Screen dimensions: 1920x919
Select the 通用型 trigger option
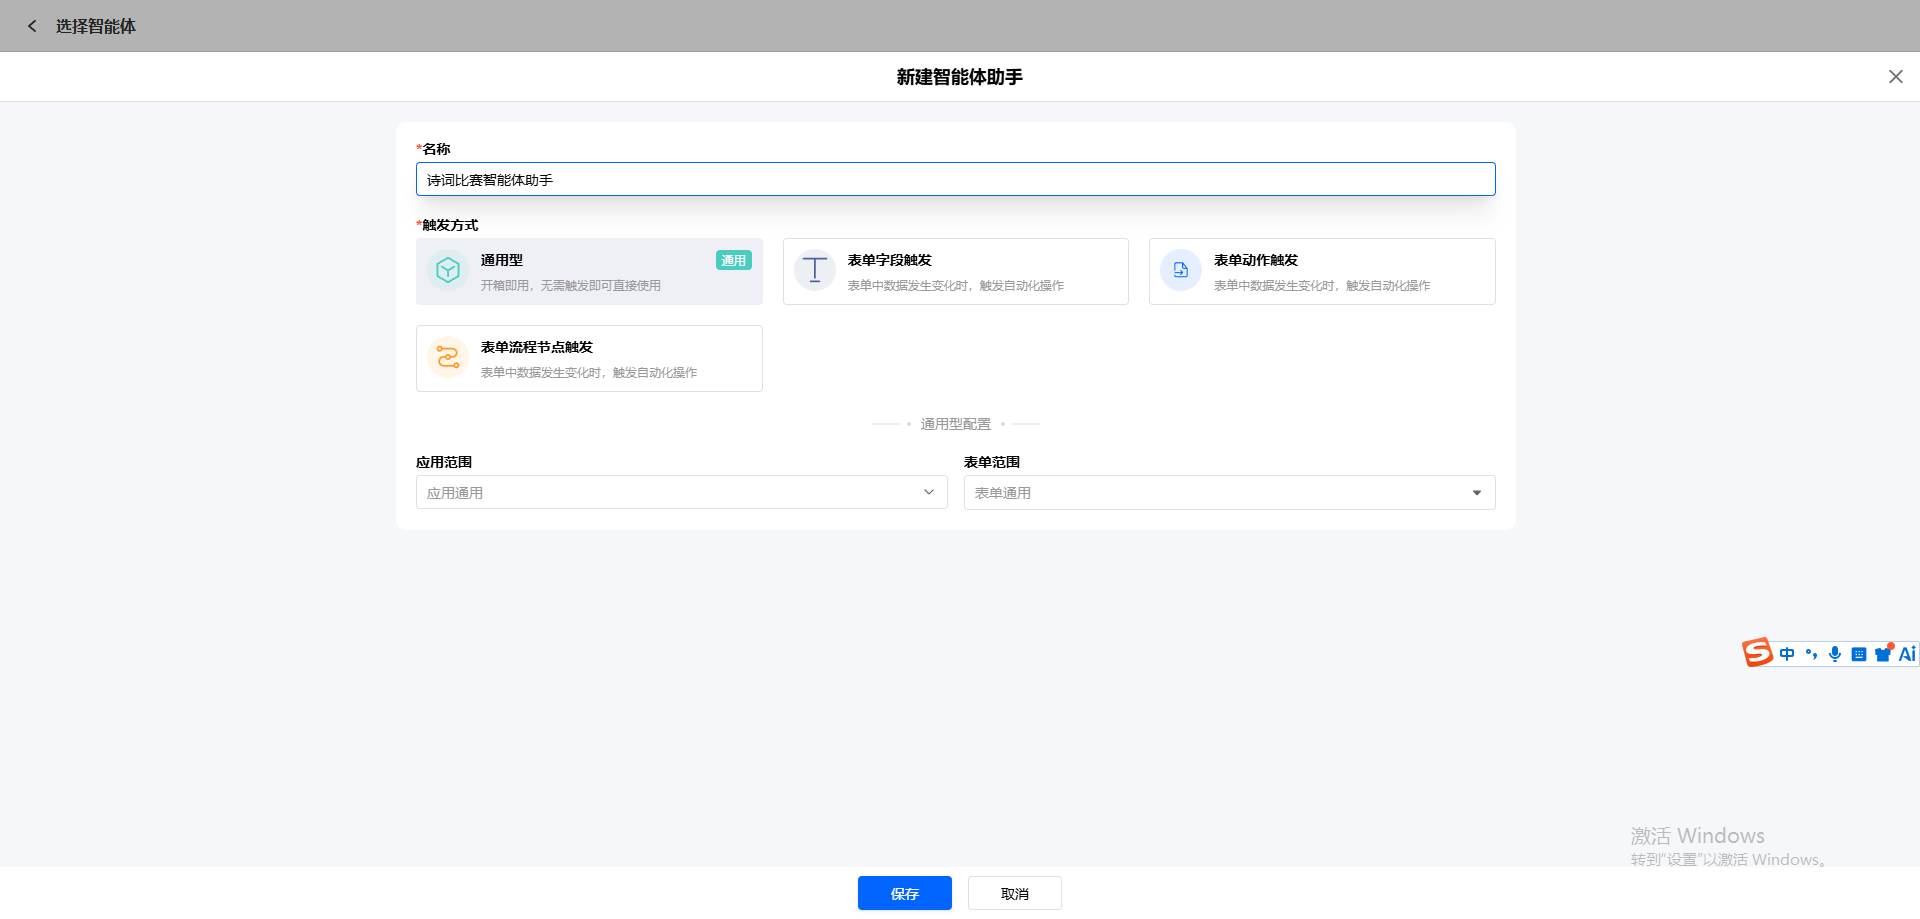(589, 271)
